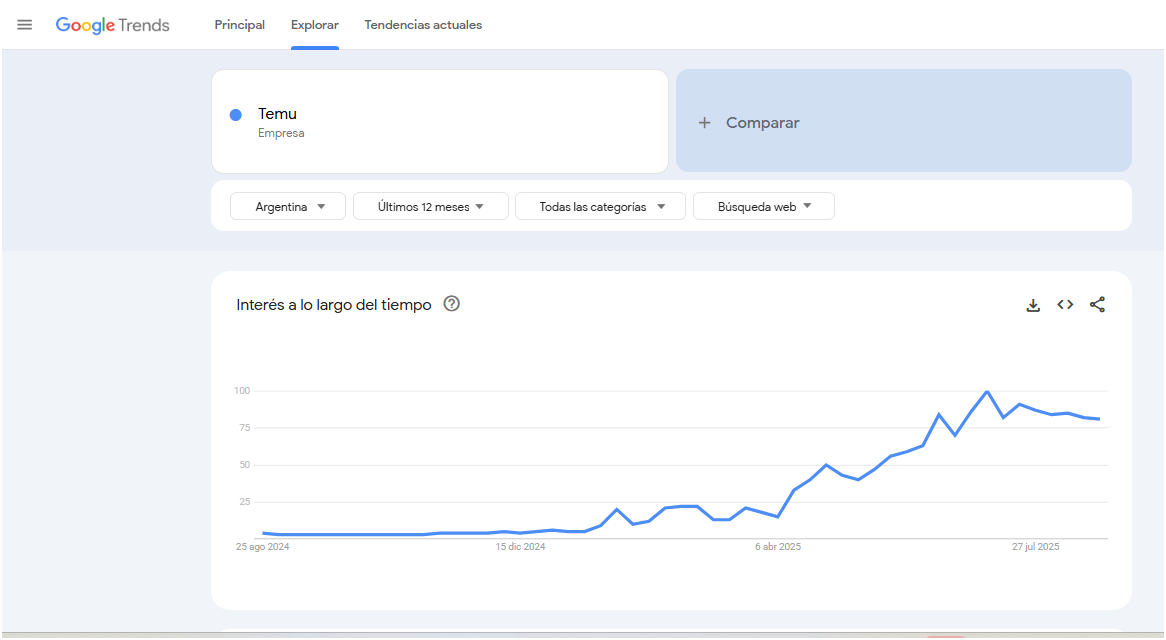Image resolution: width=1166 pixels, height=640 pixels.
Task: Open help icon beside Interés a lo largo del tiempo
Action: point(451,304)
